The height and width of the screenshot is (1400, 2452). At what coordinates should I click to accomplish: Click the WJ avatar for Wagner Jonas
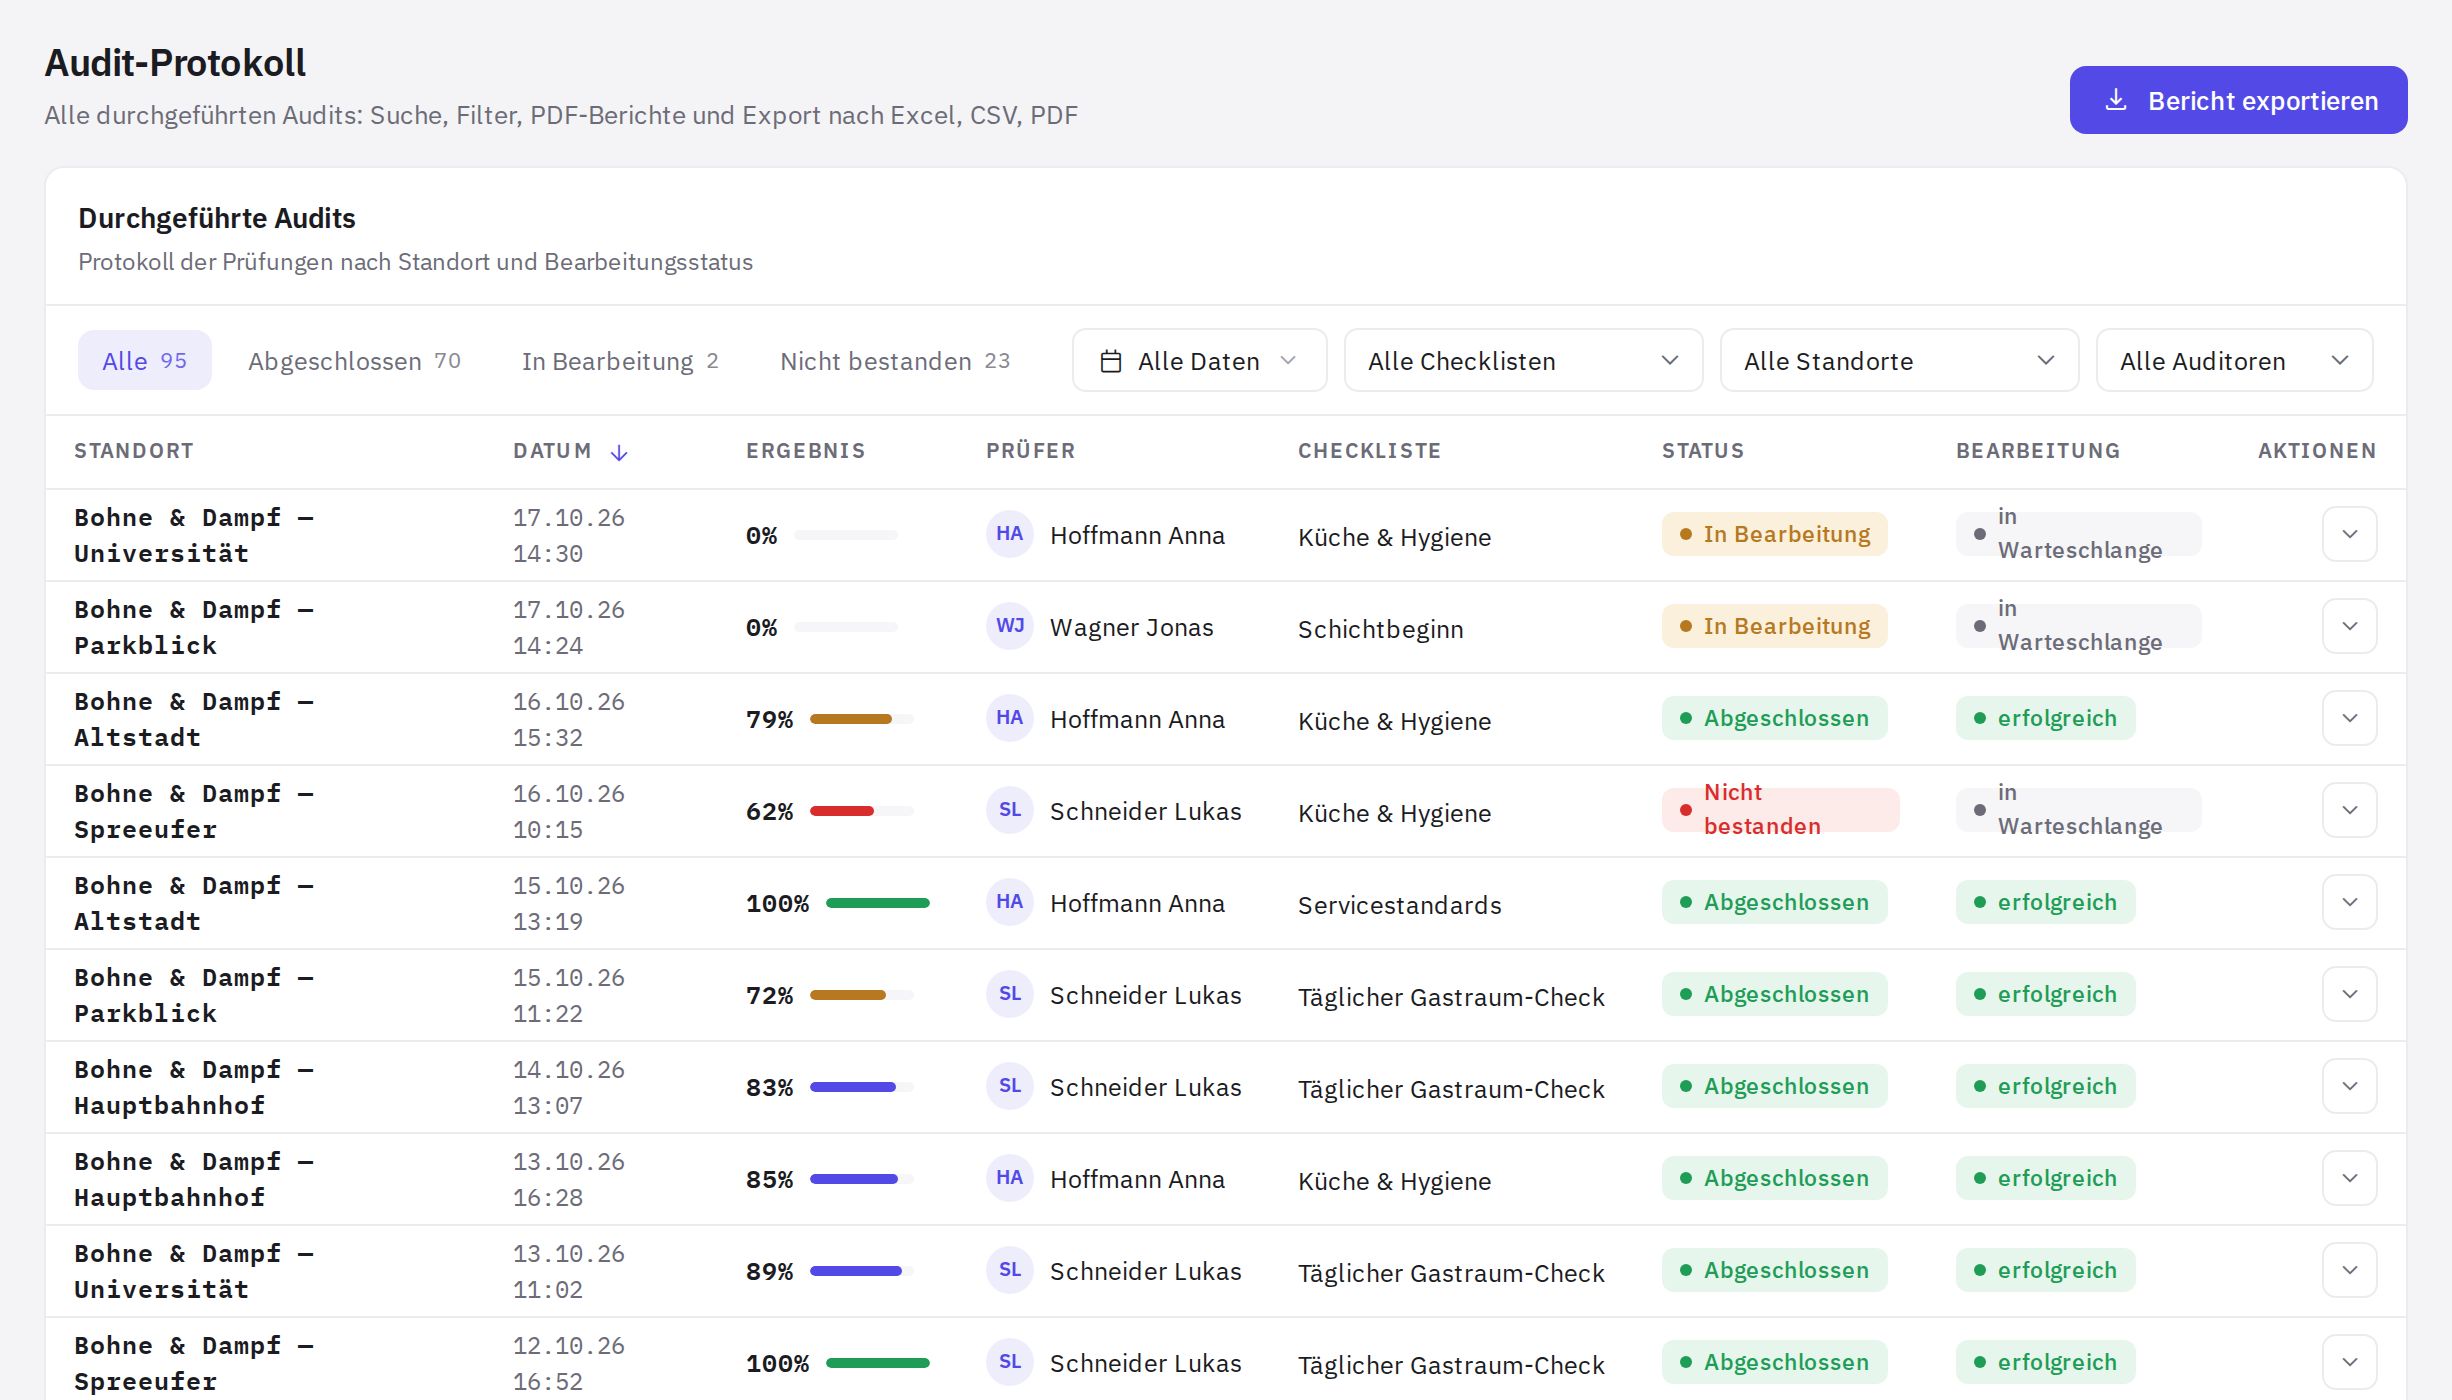coord(1009,626)
